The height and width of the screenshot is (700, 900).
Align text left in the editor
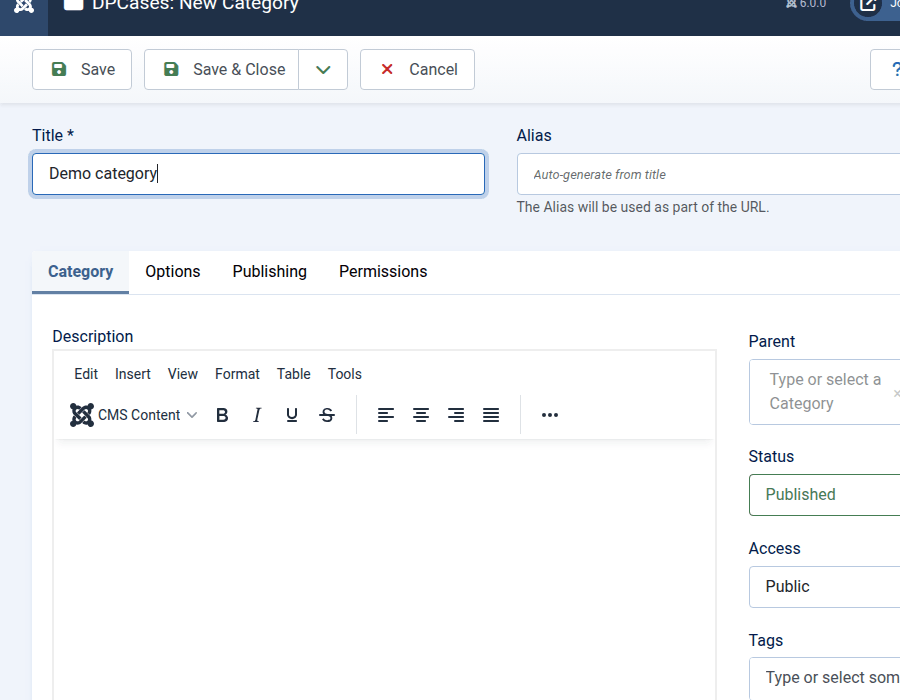pyautogui.click(x=386, y=415)
